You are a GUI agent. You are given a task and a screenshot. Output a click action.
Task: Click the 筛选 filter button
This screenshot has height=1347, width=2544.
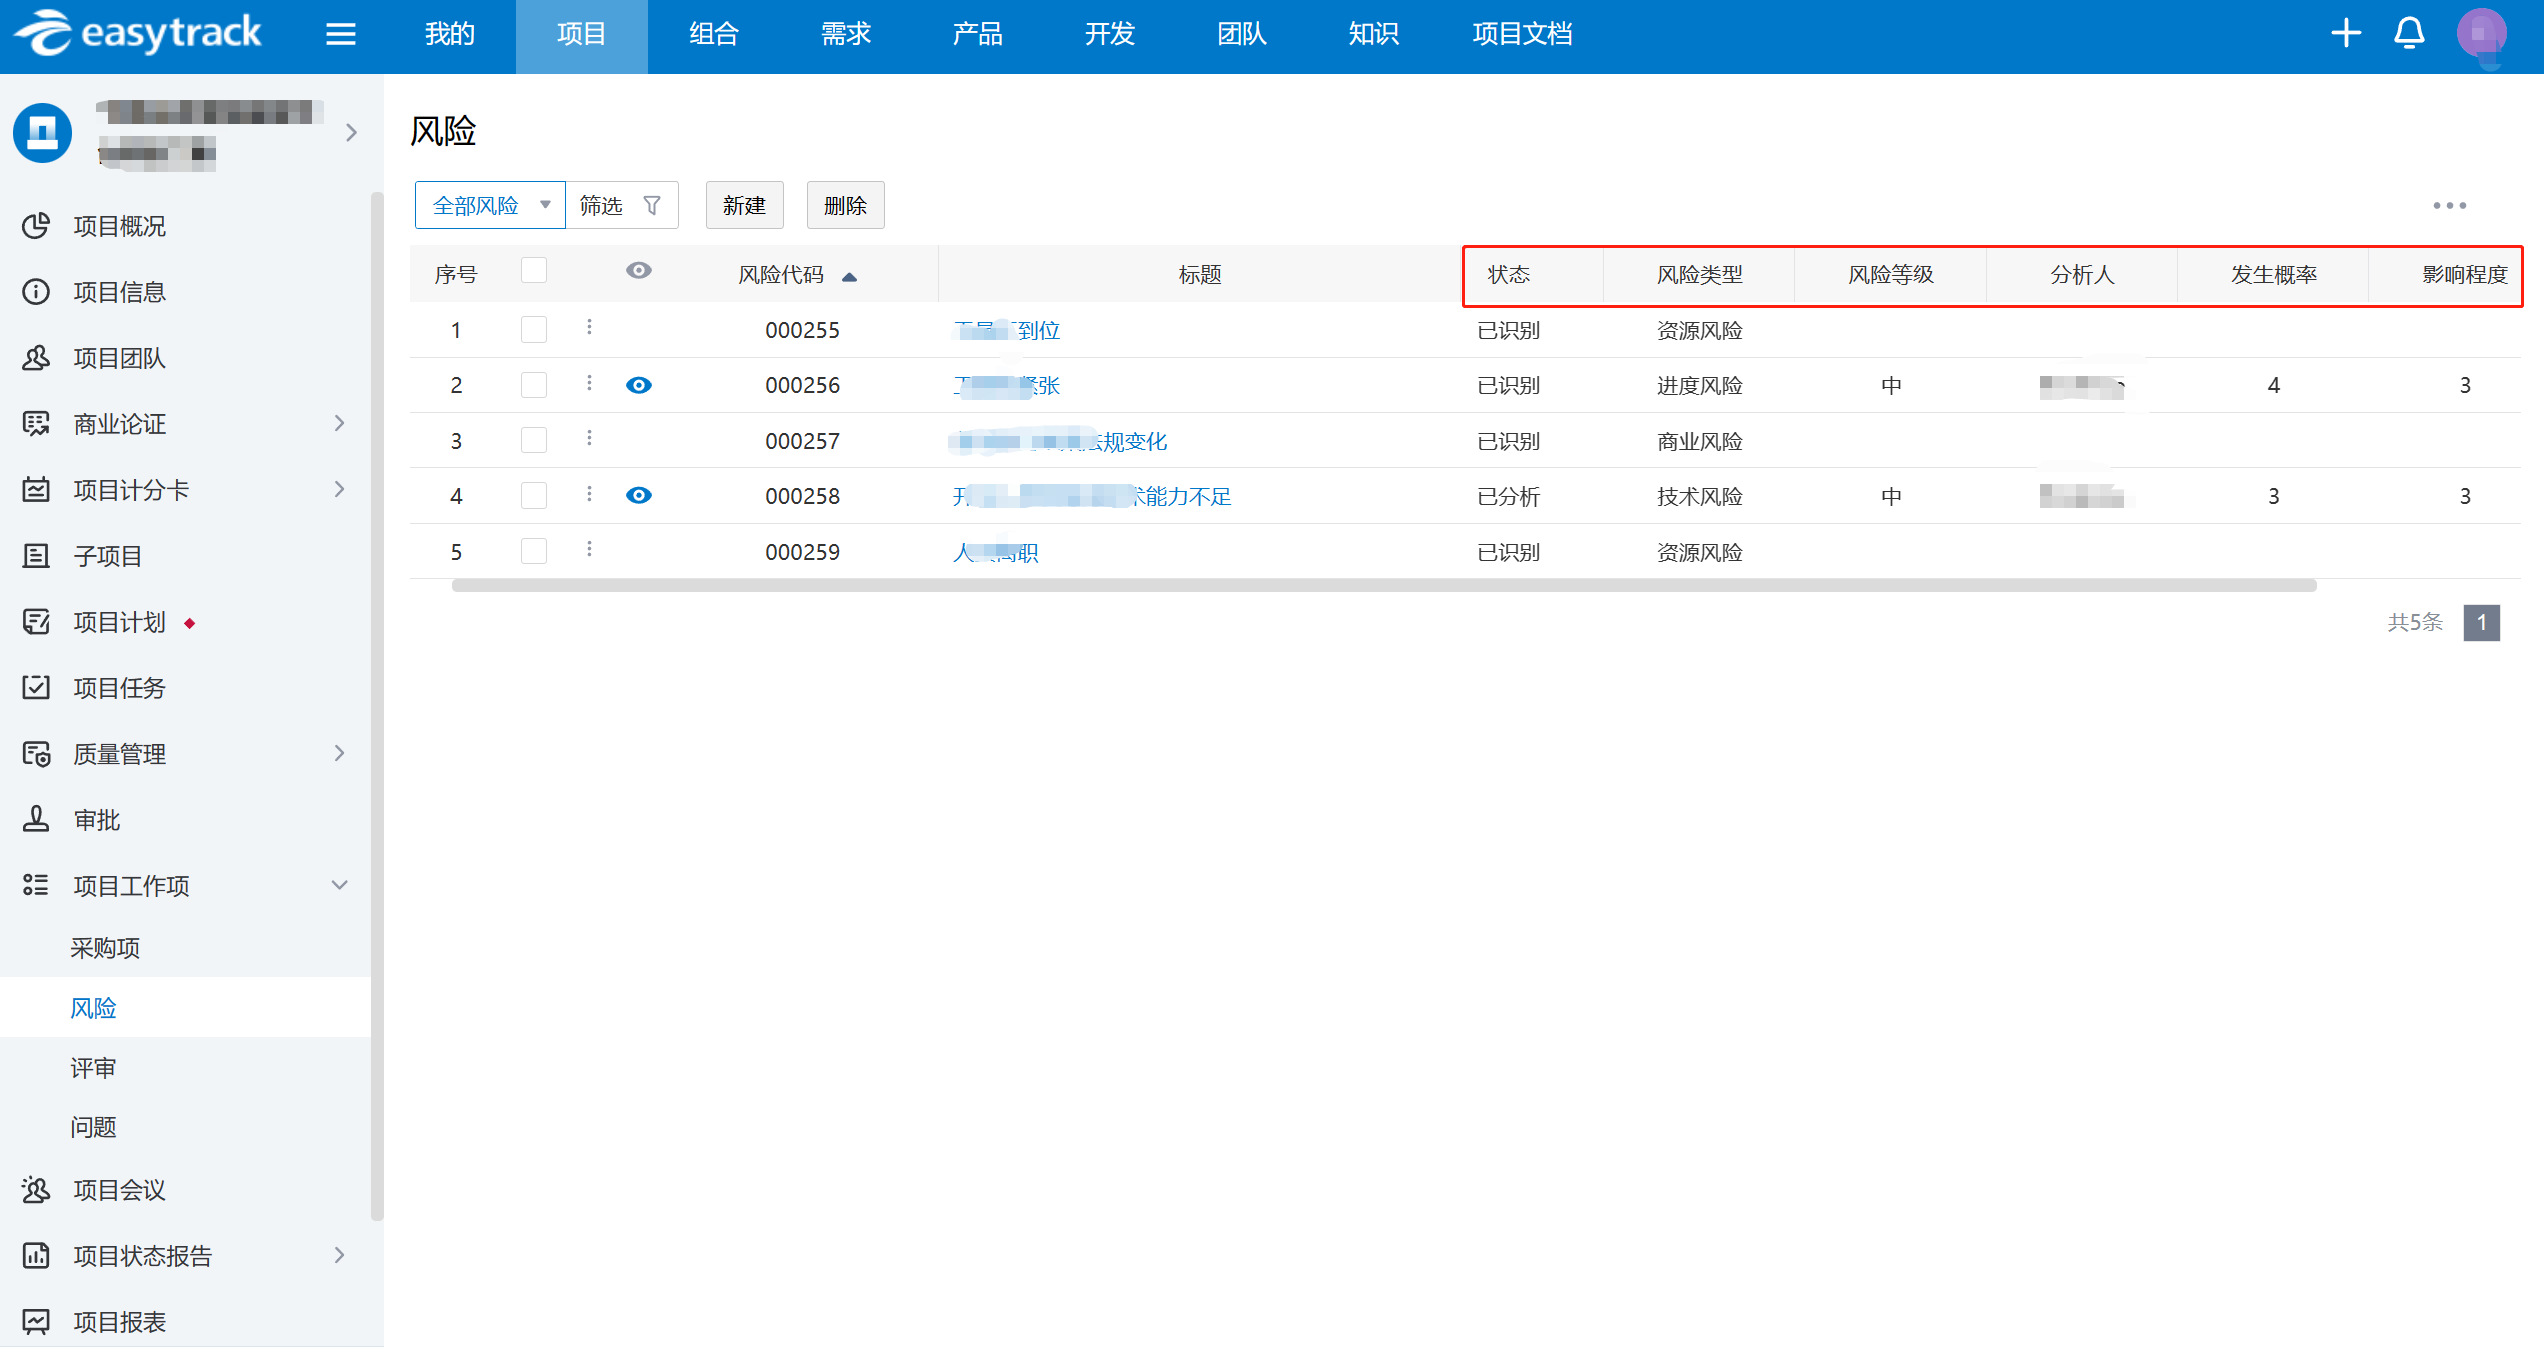(622, 206)
